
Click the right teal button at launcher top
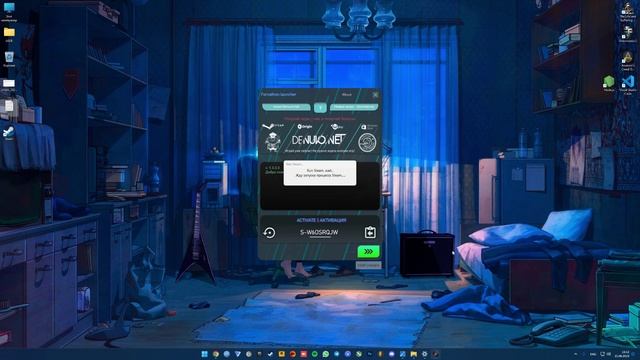(353, 107)
